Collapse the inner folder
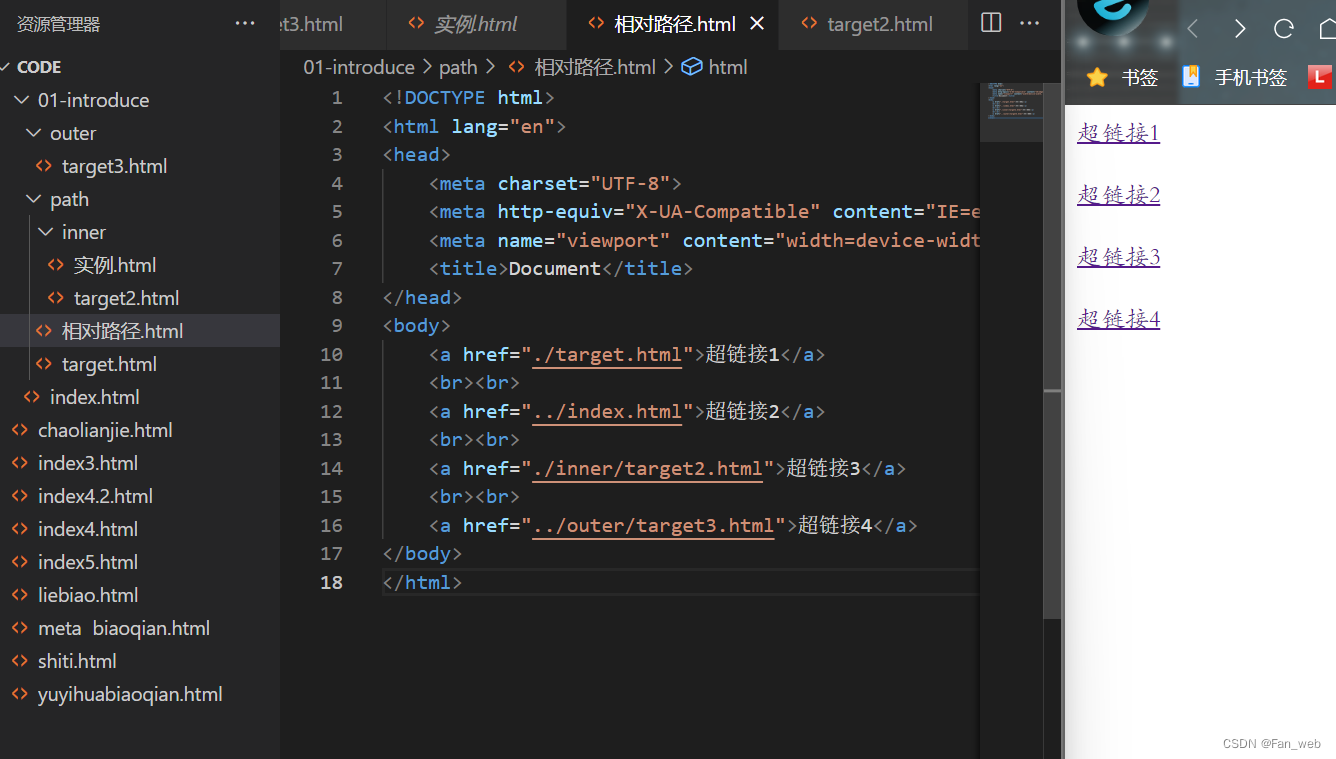1336x759 pixels. 84,232
